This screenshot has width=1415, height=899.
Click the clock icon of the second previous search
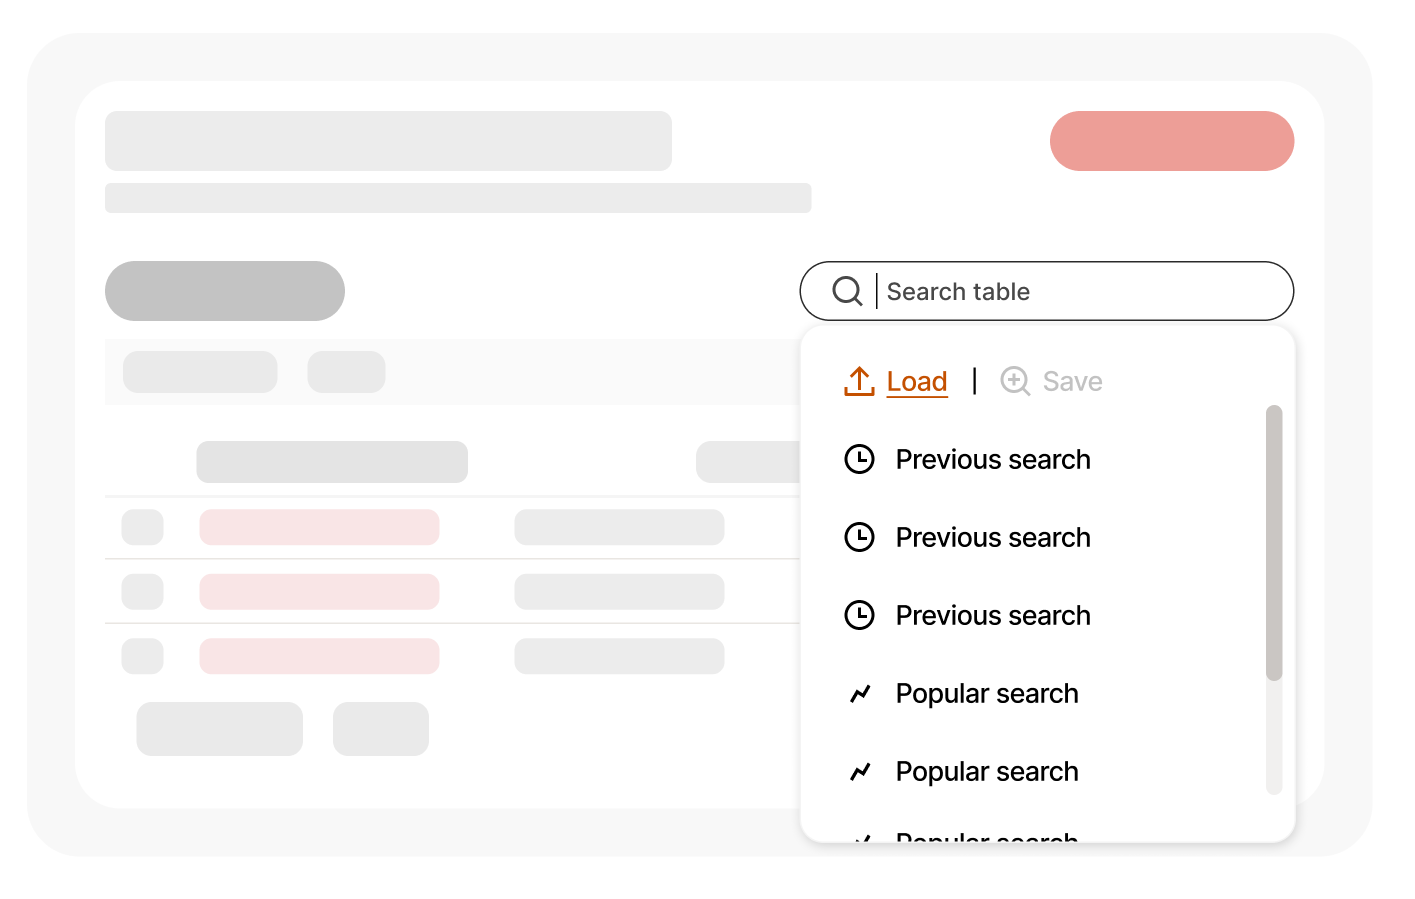(x=860, y=537)
